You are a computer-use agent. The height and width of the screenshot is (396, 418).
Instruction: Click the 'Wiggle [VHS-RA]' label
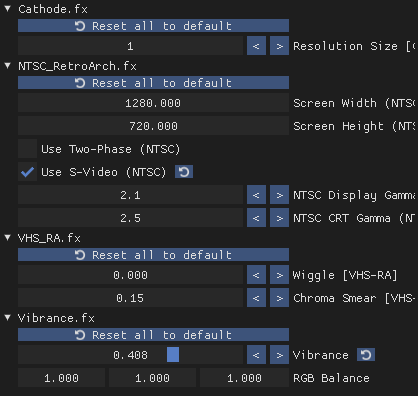click(345, 275)
